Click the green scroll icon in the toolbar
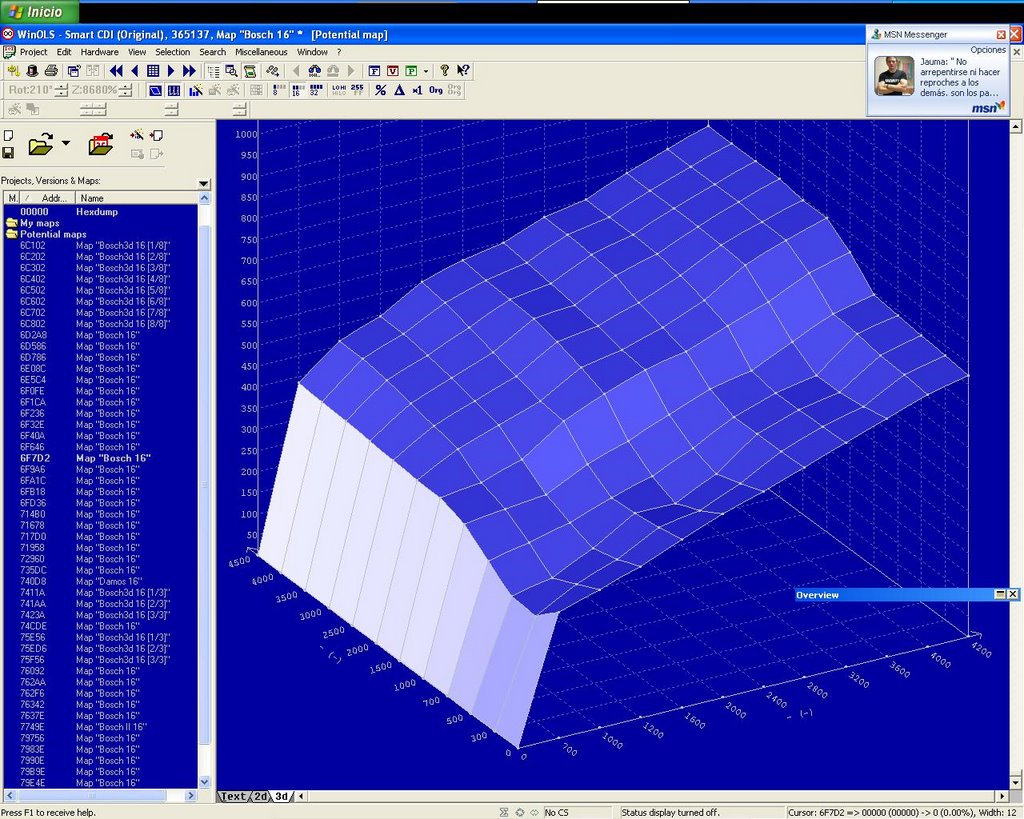This screenshot has width=1024, height=819. tap(249, 71)
